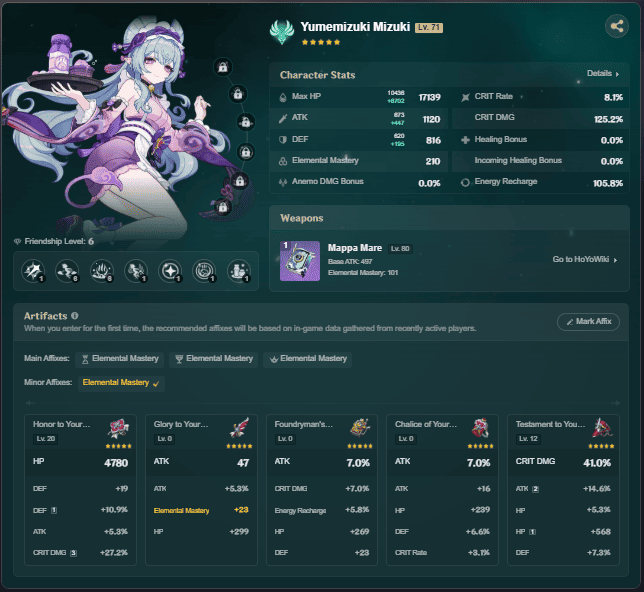Click the Mark Affix button
The height and width of the screenshot is (592, 644).
click(588, 322)
